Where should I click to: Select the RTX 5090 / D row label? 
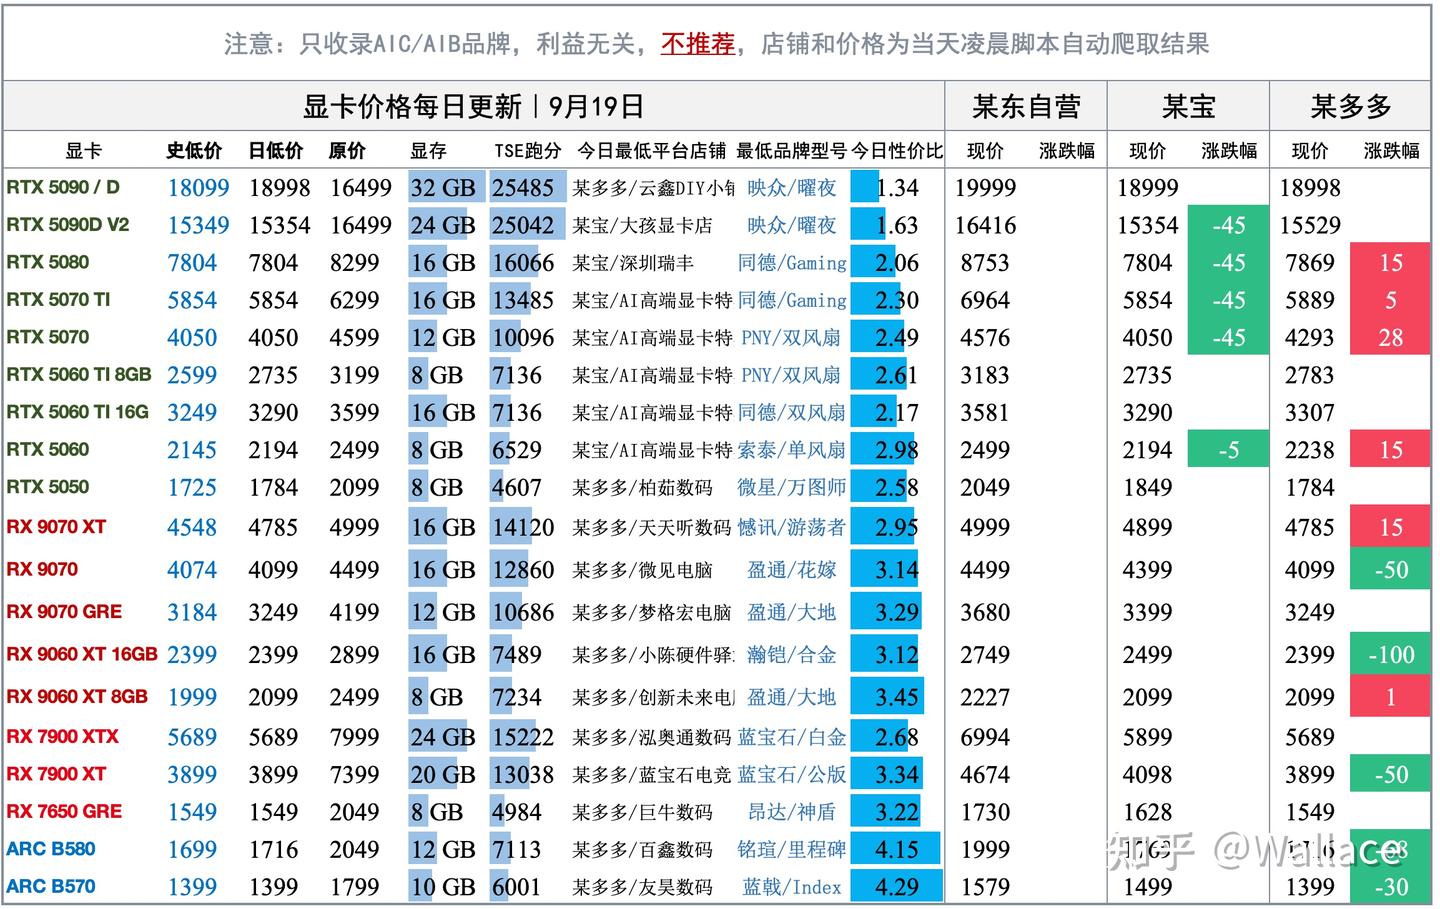point(63,187)
